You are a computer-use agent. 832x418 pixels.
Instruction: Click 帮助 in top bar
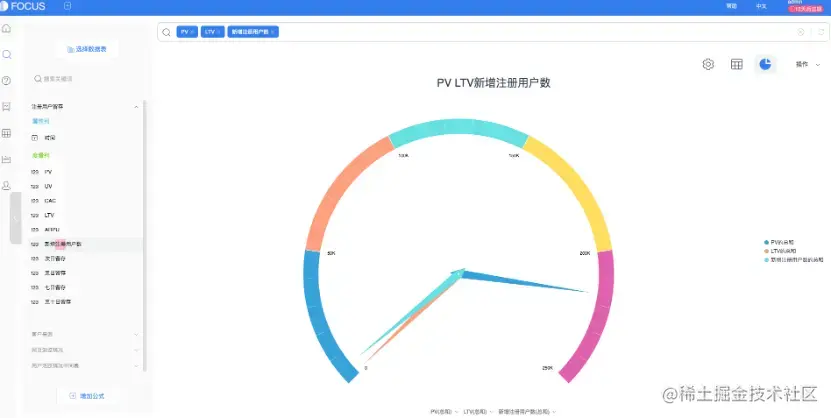(x=732, y=6)
